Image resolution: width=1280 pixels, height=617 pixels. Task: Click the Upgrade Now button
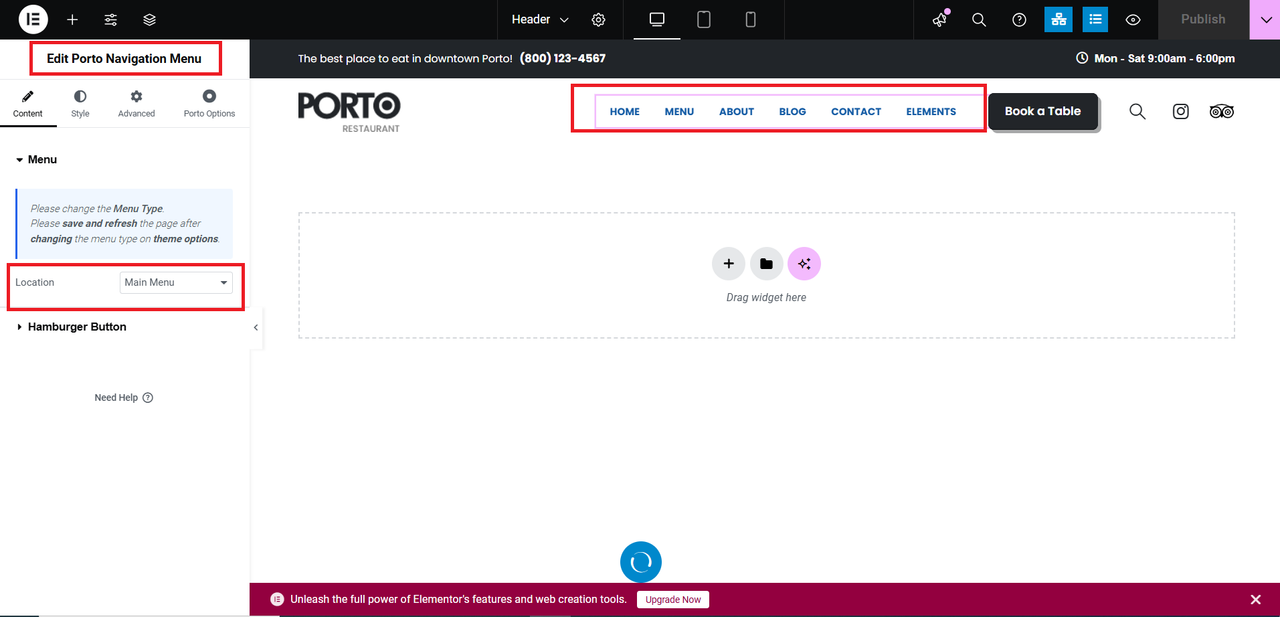click(673, 600)
